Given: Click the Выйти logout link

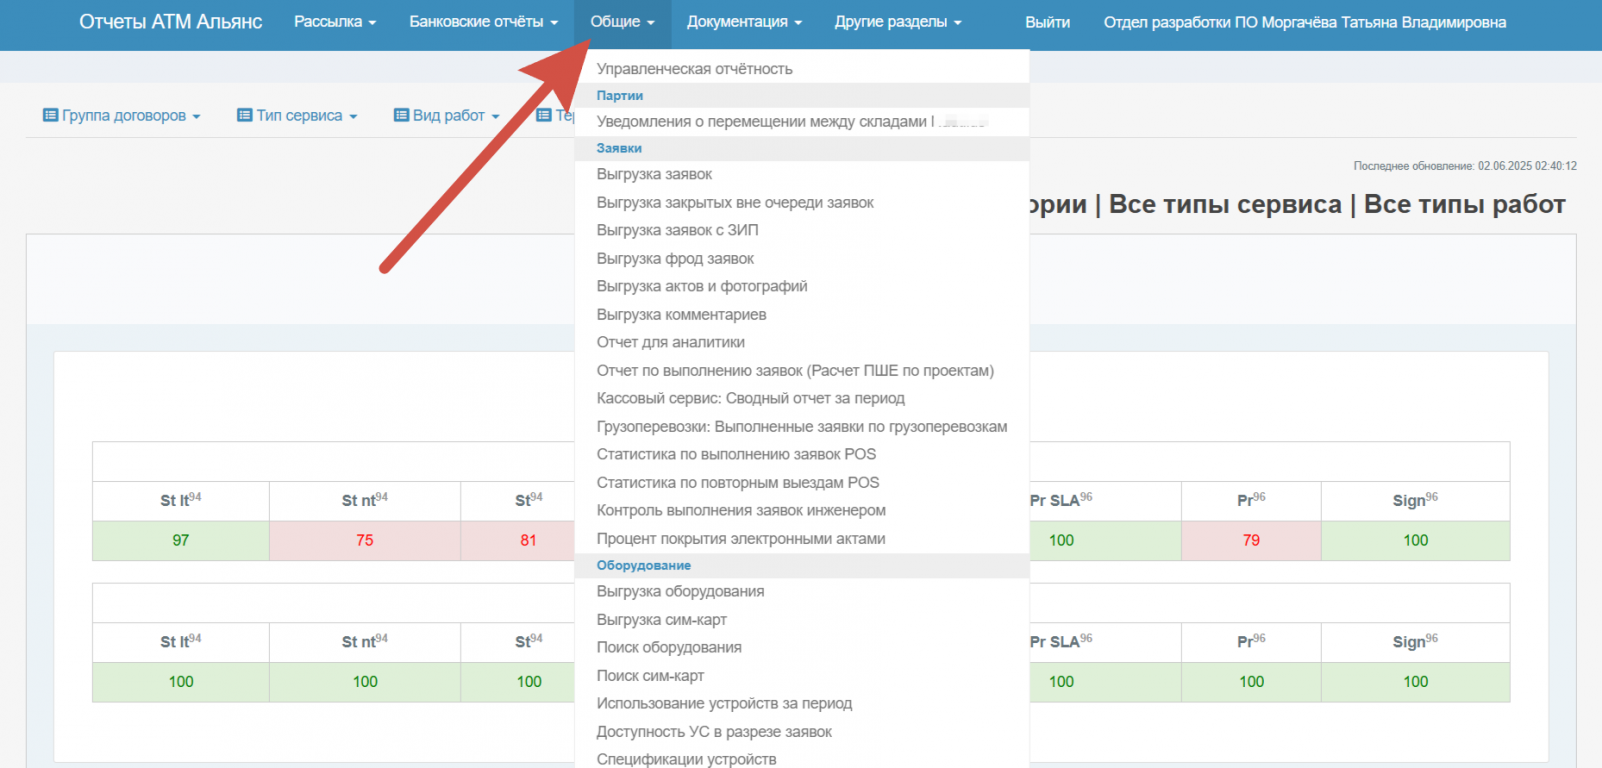Looking at the screenshot, I should pos(1047,22).
